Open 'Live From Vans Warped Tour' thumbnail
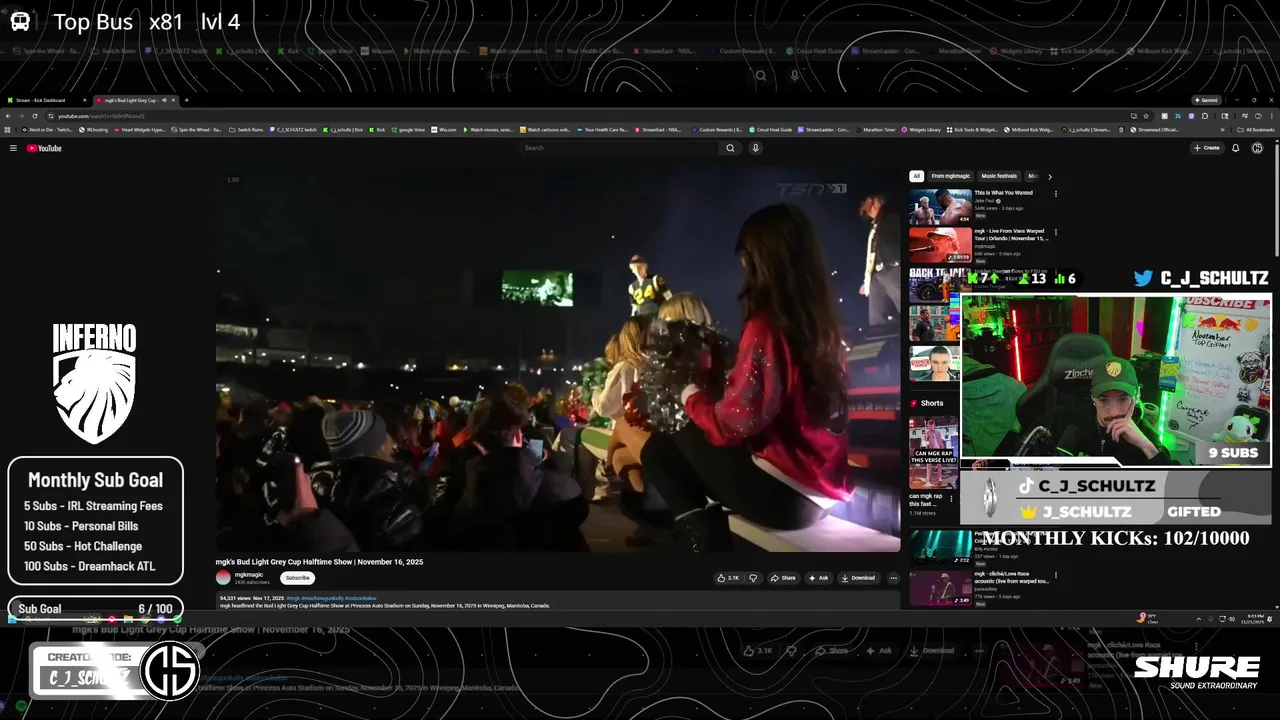Image resolution: width=1280 pixels, height=720 pixels. point(940,245)
